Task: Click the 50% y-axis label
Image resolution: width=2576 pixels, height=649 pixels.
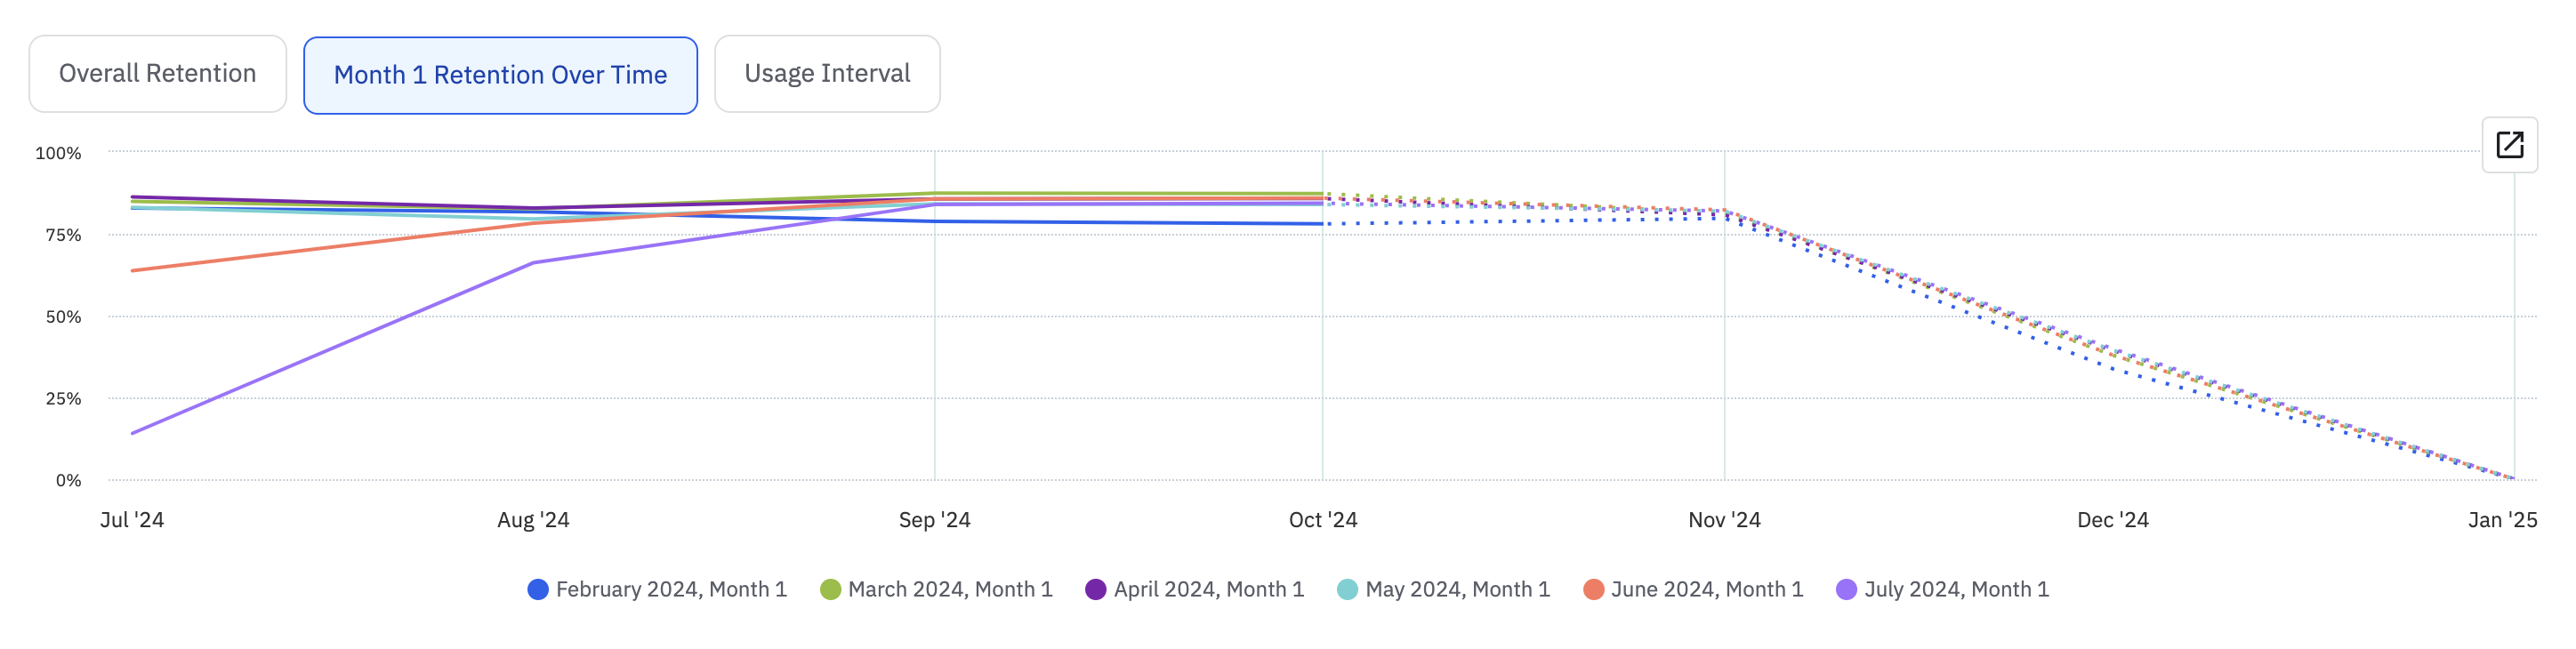Action: click(x=63, y=317)
